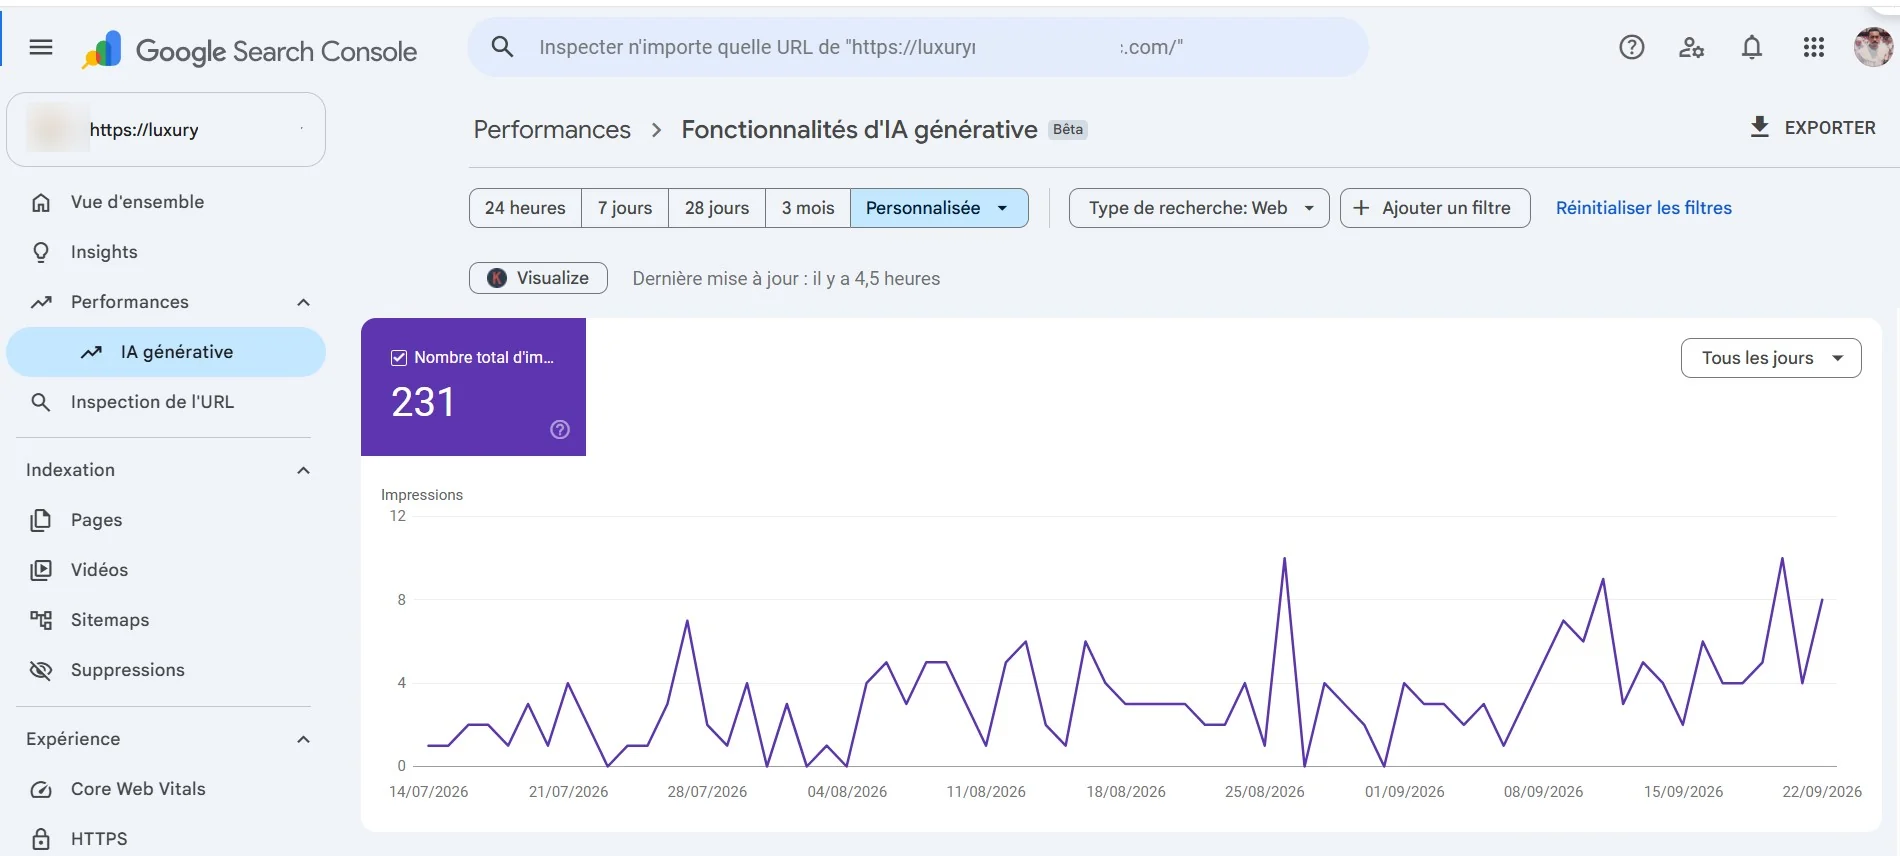Open the property selector dropdown
Image resolution: width=1900 pixels, height=856 pixels.
[166, 130]
